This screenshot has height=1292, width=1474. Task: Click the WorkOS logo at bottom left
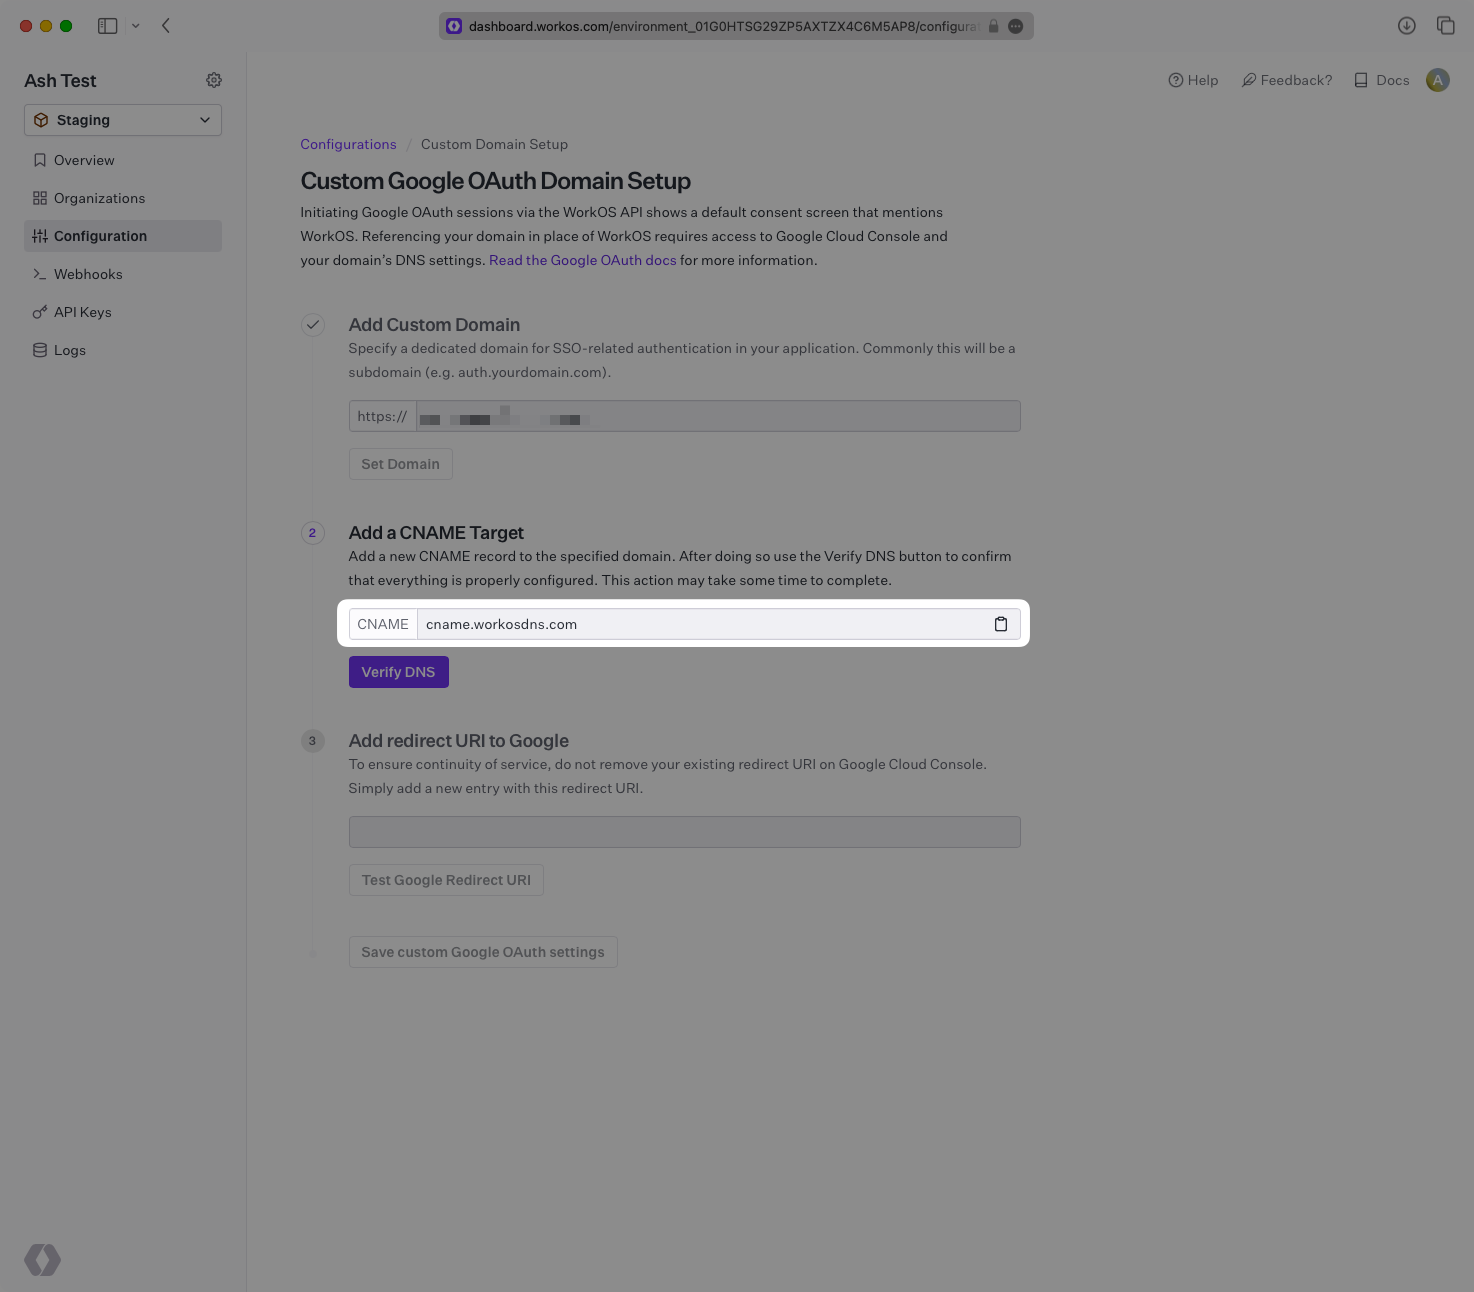click(x=42, y=1260)
